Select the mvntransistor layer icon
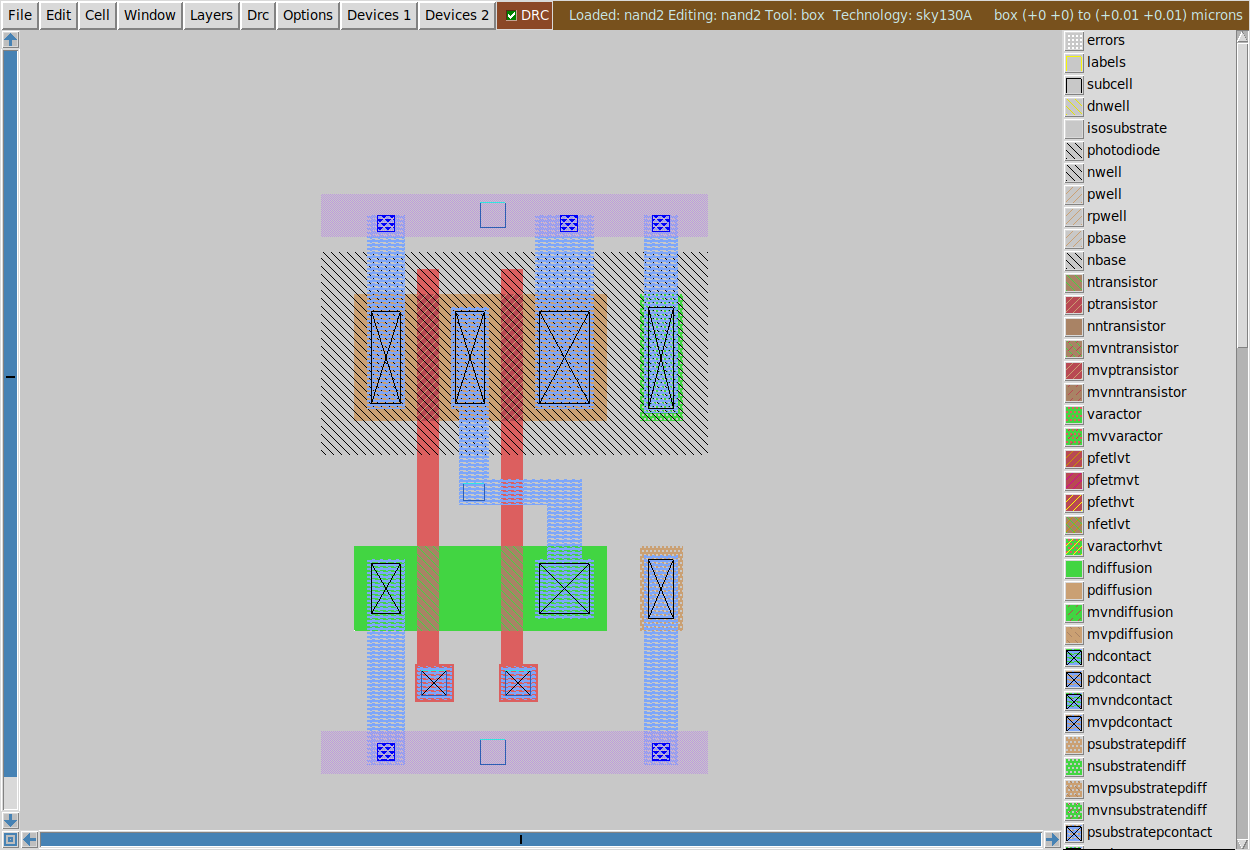This screenshot has height=850, width=1250. click(x=1074, y=349)
